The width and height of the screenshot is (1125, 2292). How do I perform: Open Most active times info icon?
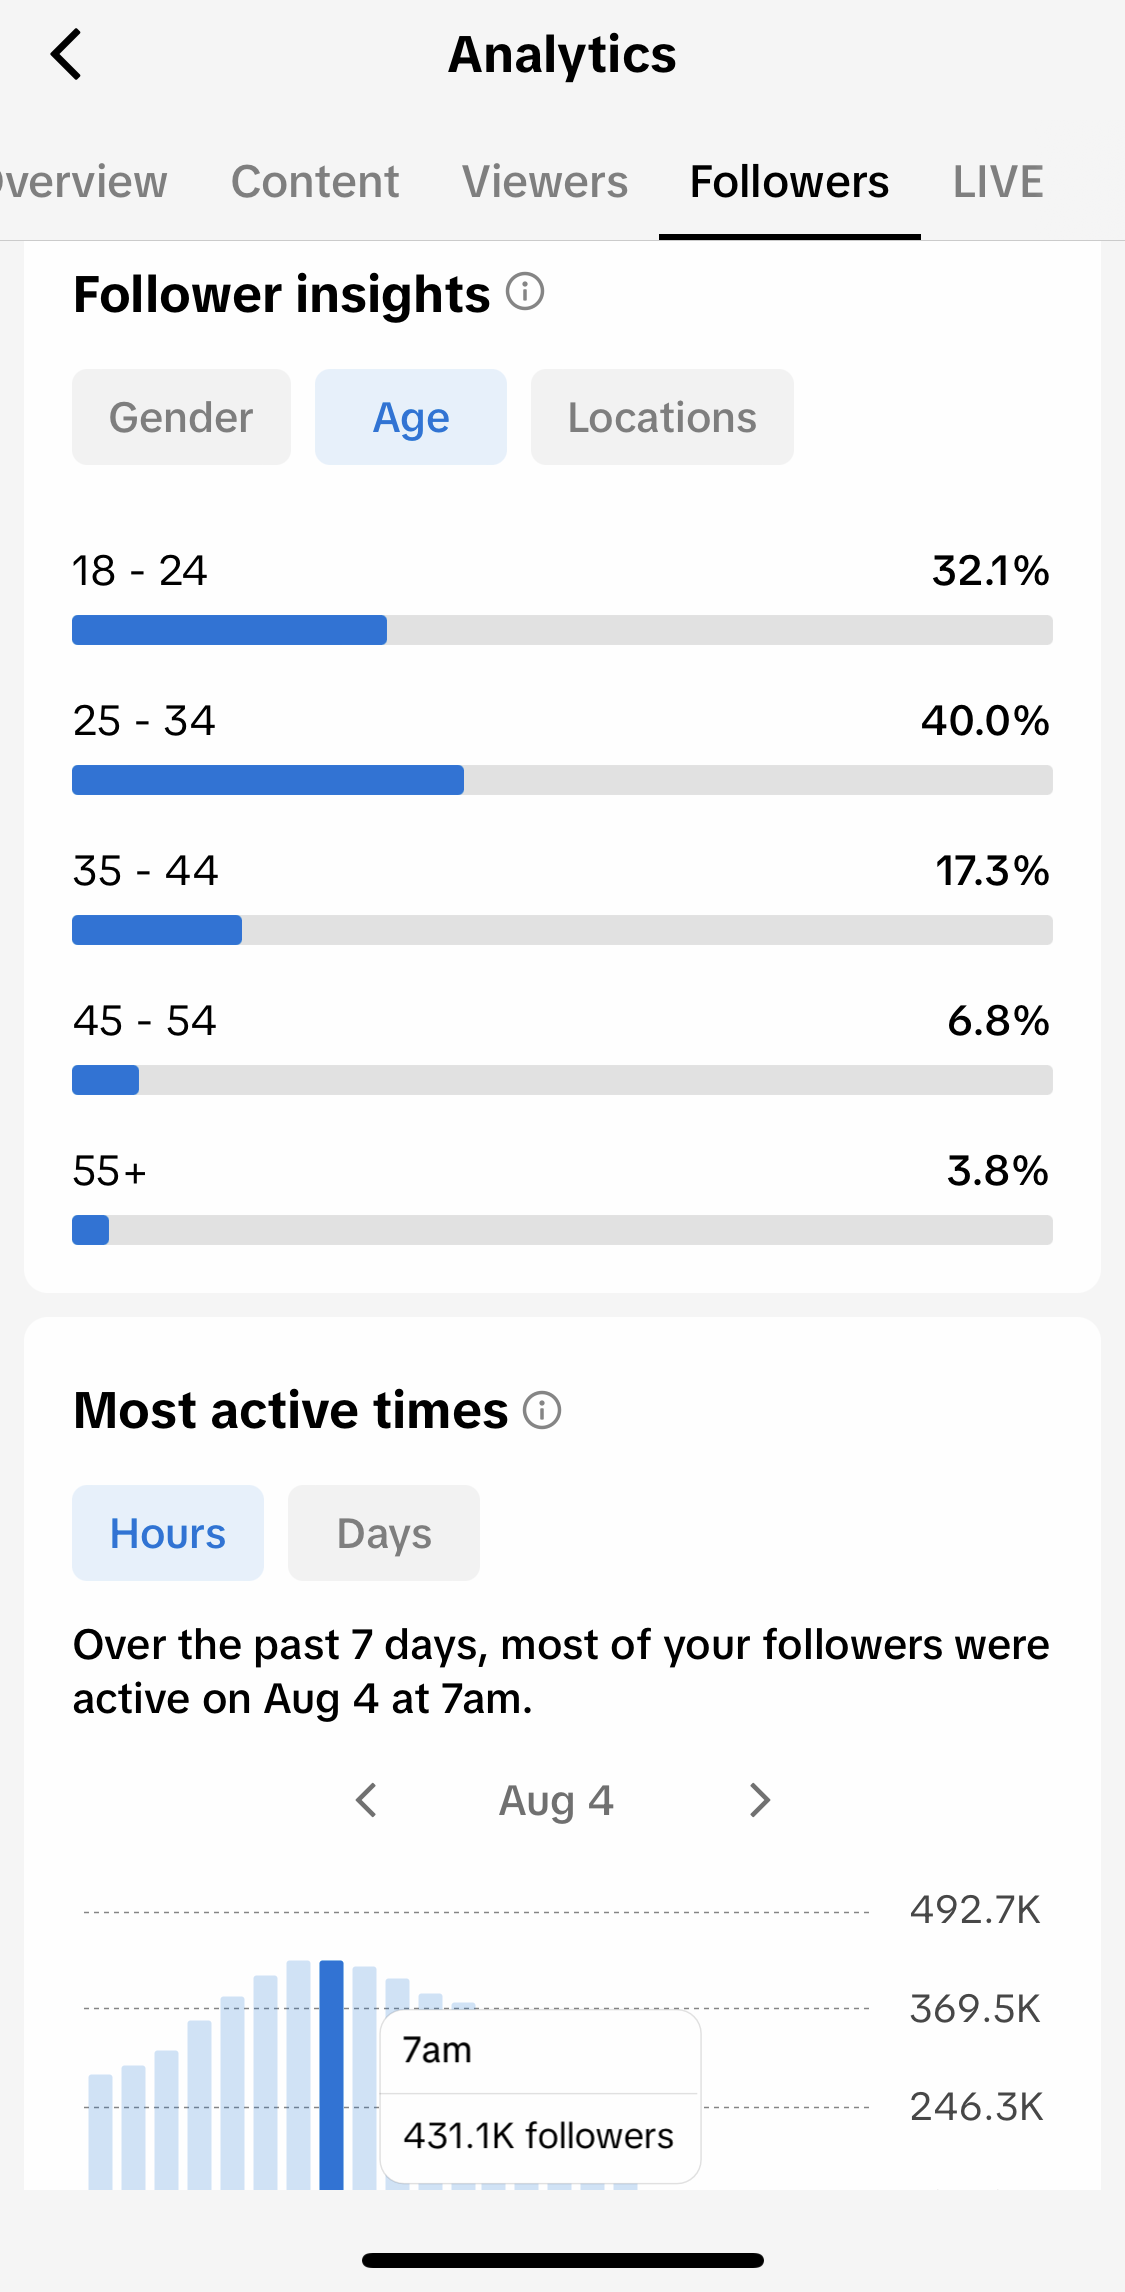pos(542,1410)
